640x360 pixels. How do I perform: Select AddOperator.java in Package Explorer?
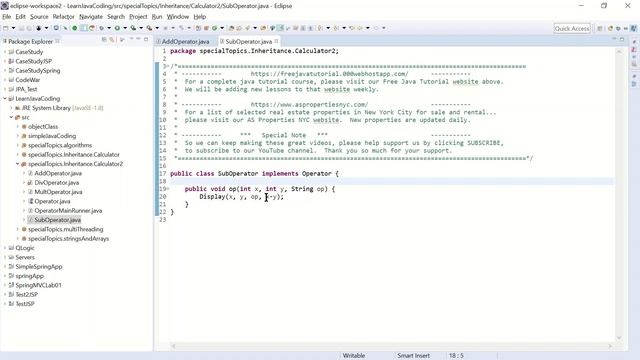click(x=58, y=173)
